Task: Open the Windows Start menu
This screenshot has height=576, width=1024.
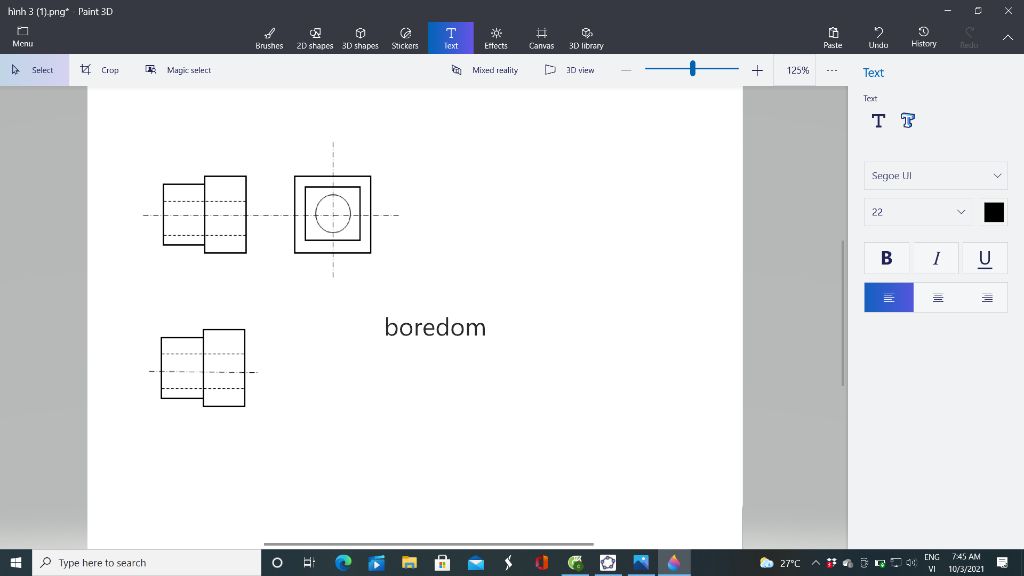Action: 16,562
